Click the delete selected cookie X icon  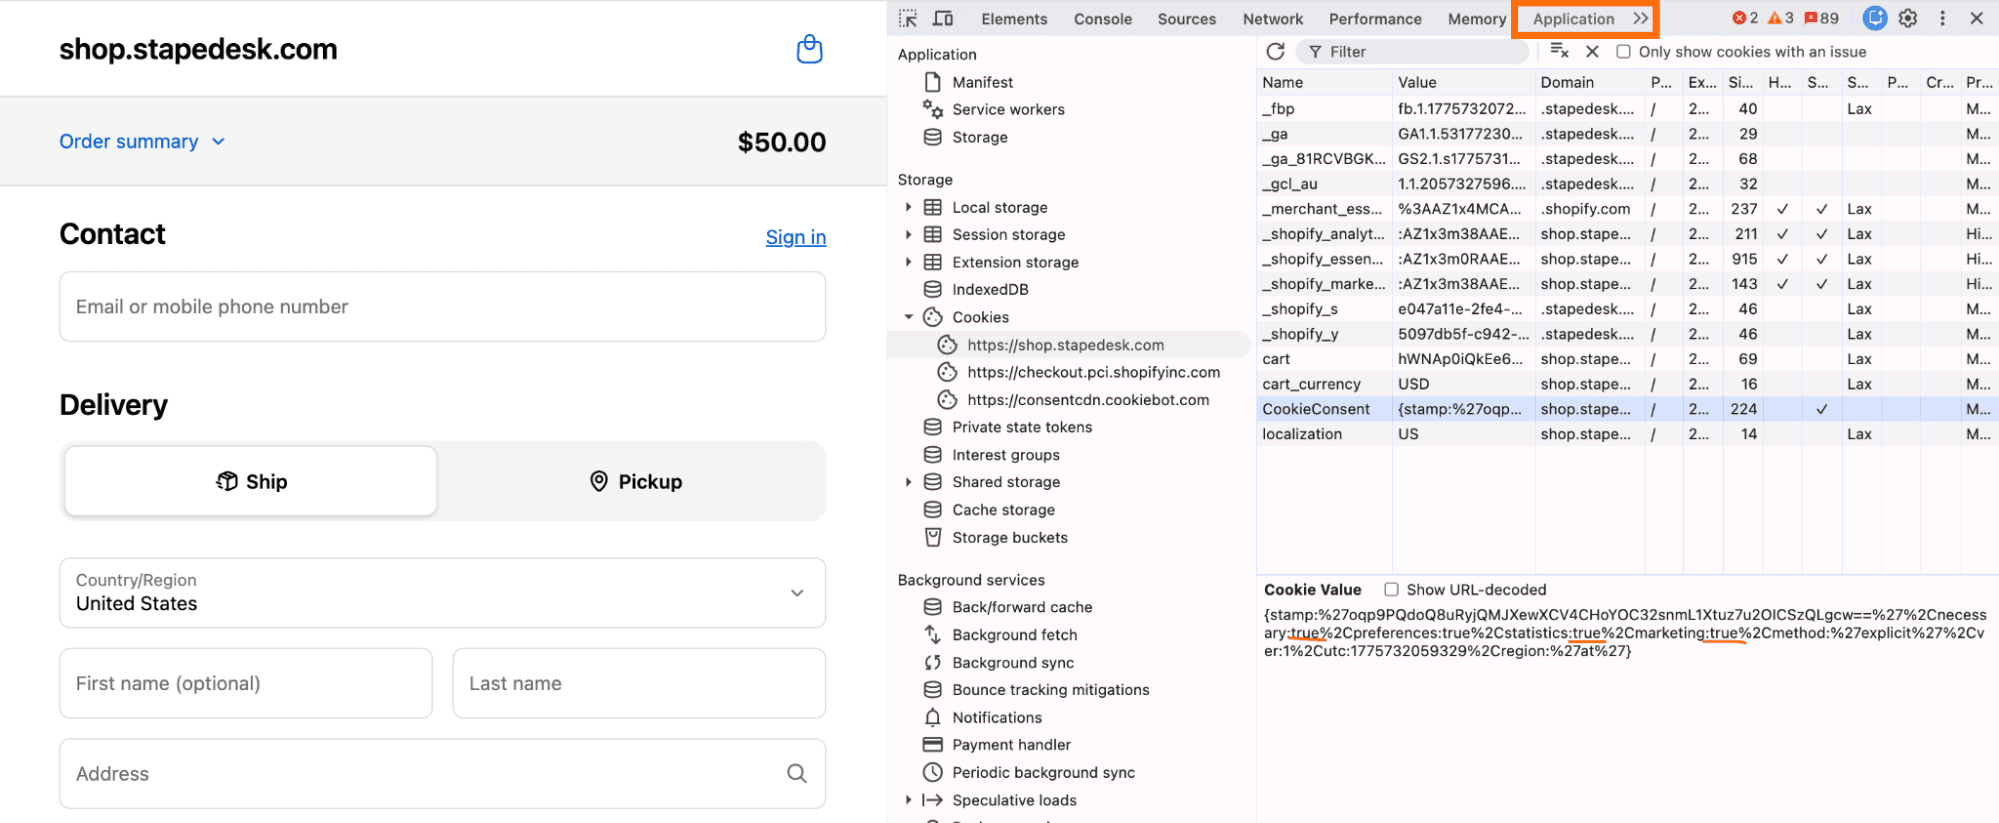[x=1593, y=51]
